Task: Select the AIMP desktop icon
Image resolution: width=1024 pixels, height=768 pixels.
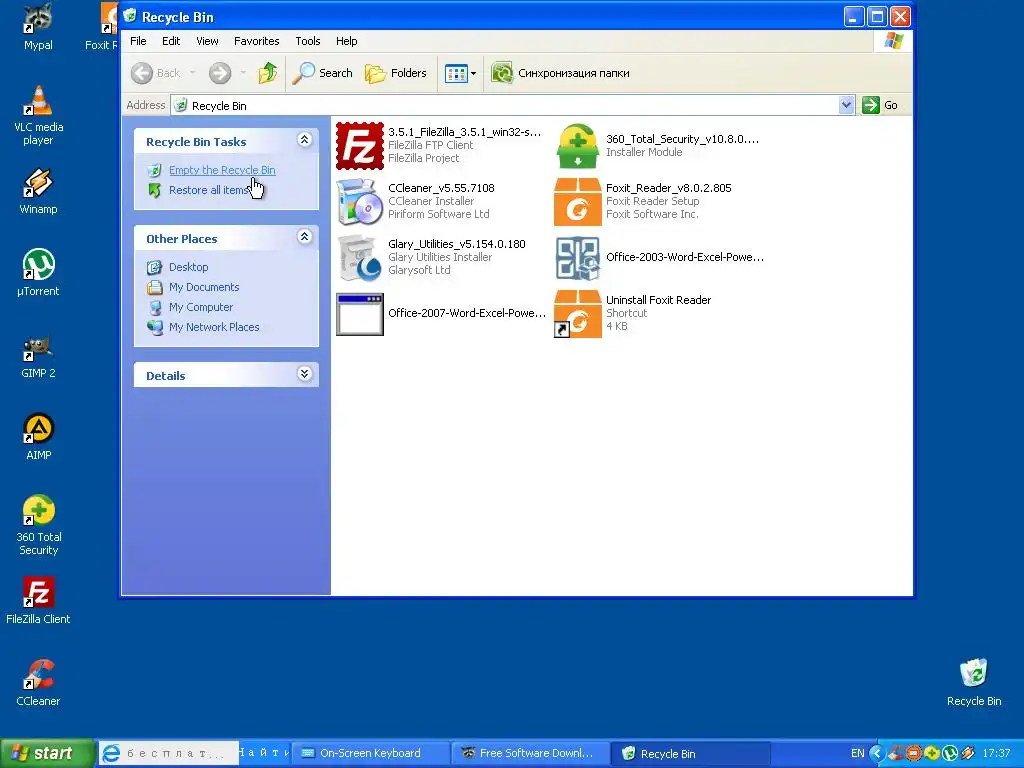Action: pos(38,436)
